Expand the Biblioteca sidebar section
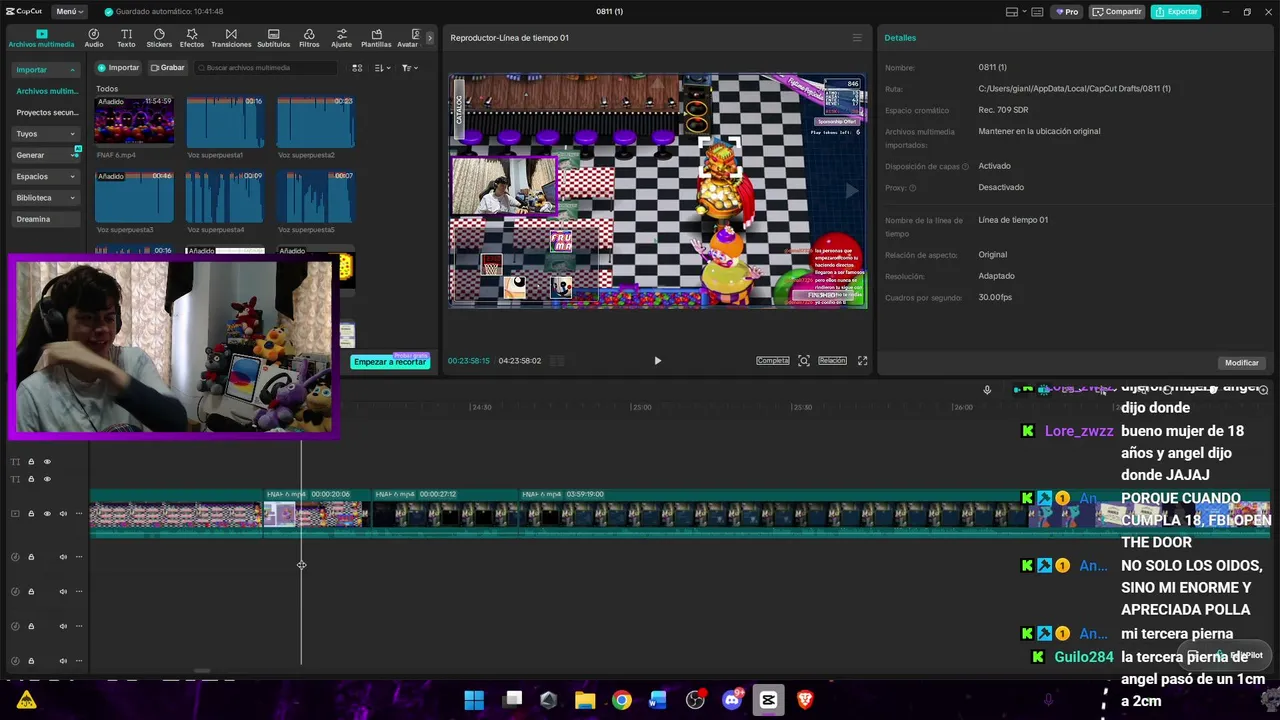The width and height of the screenshot is (1280, 720). 46,198
